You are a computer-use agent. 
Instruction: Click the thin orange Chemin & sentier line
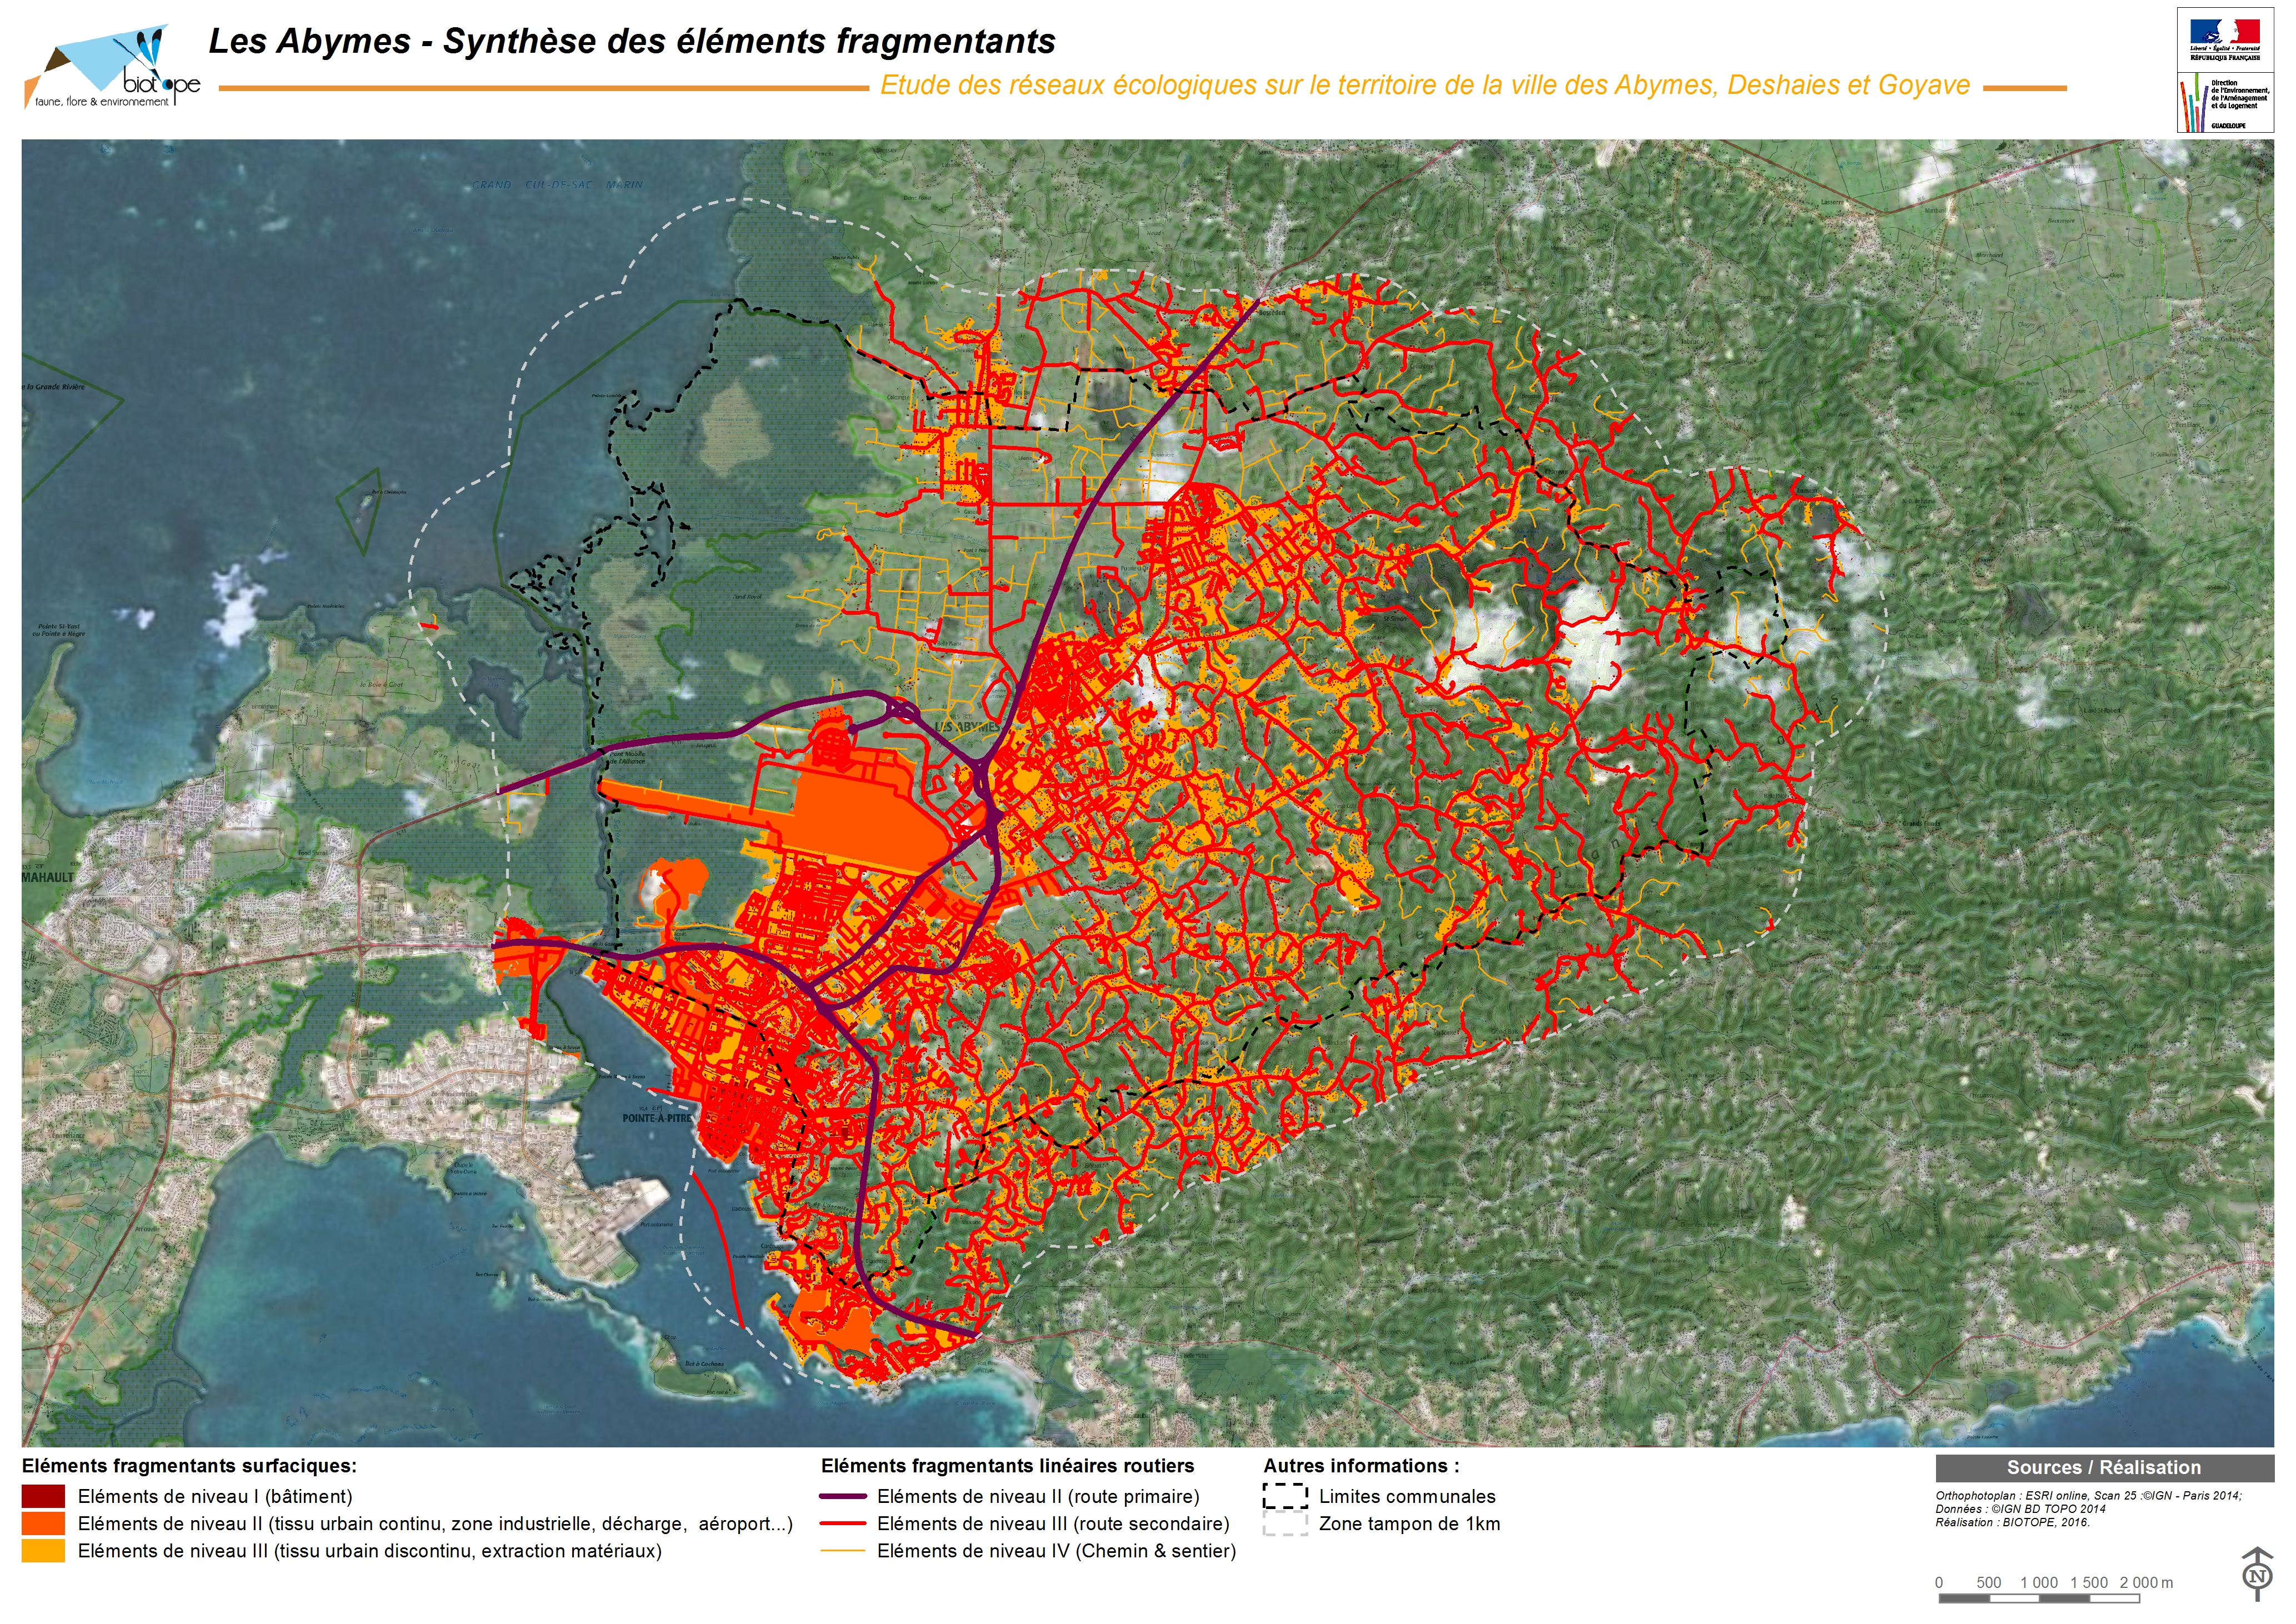pos(842,1551)
